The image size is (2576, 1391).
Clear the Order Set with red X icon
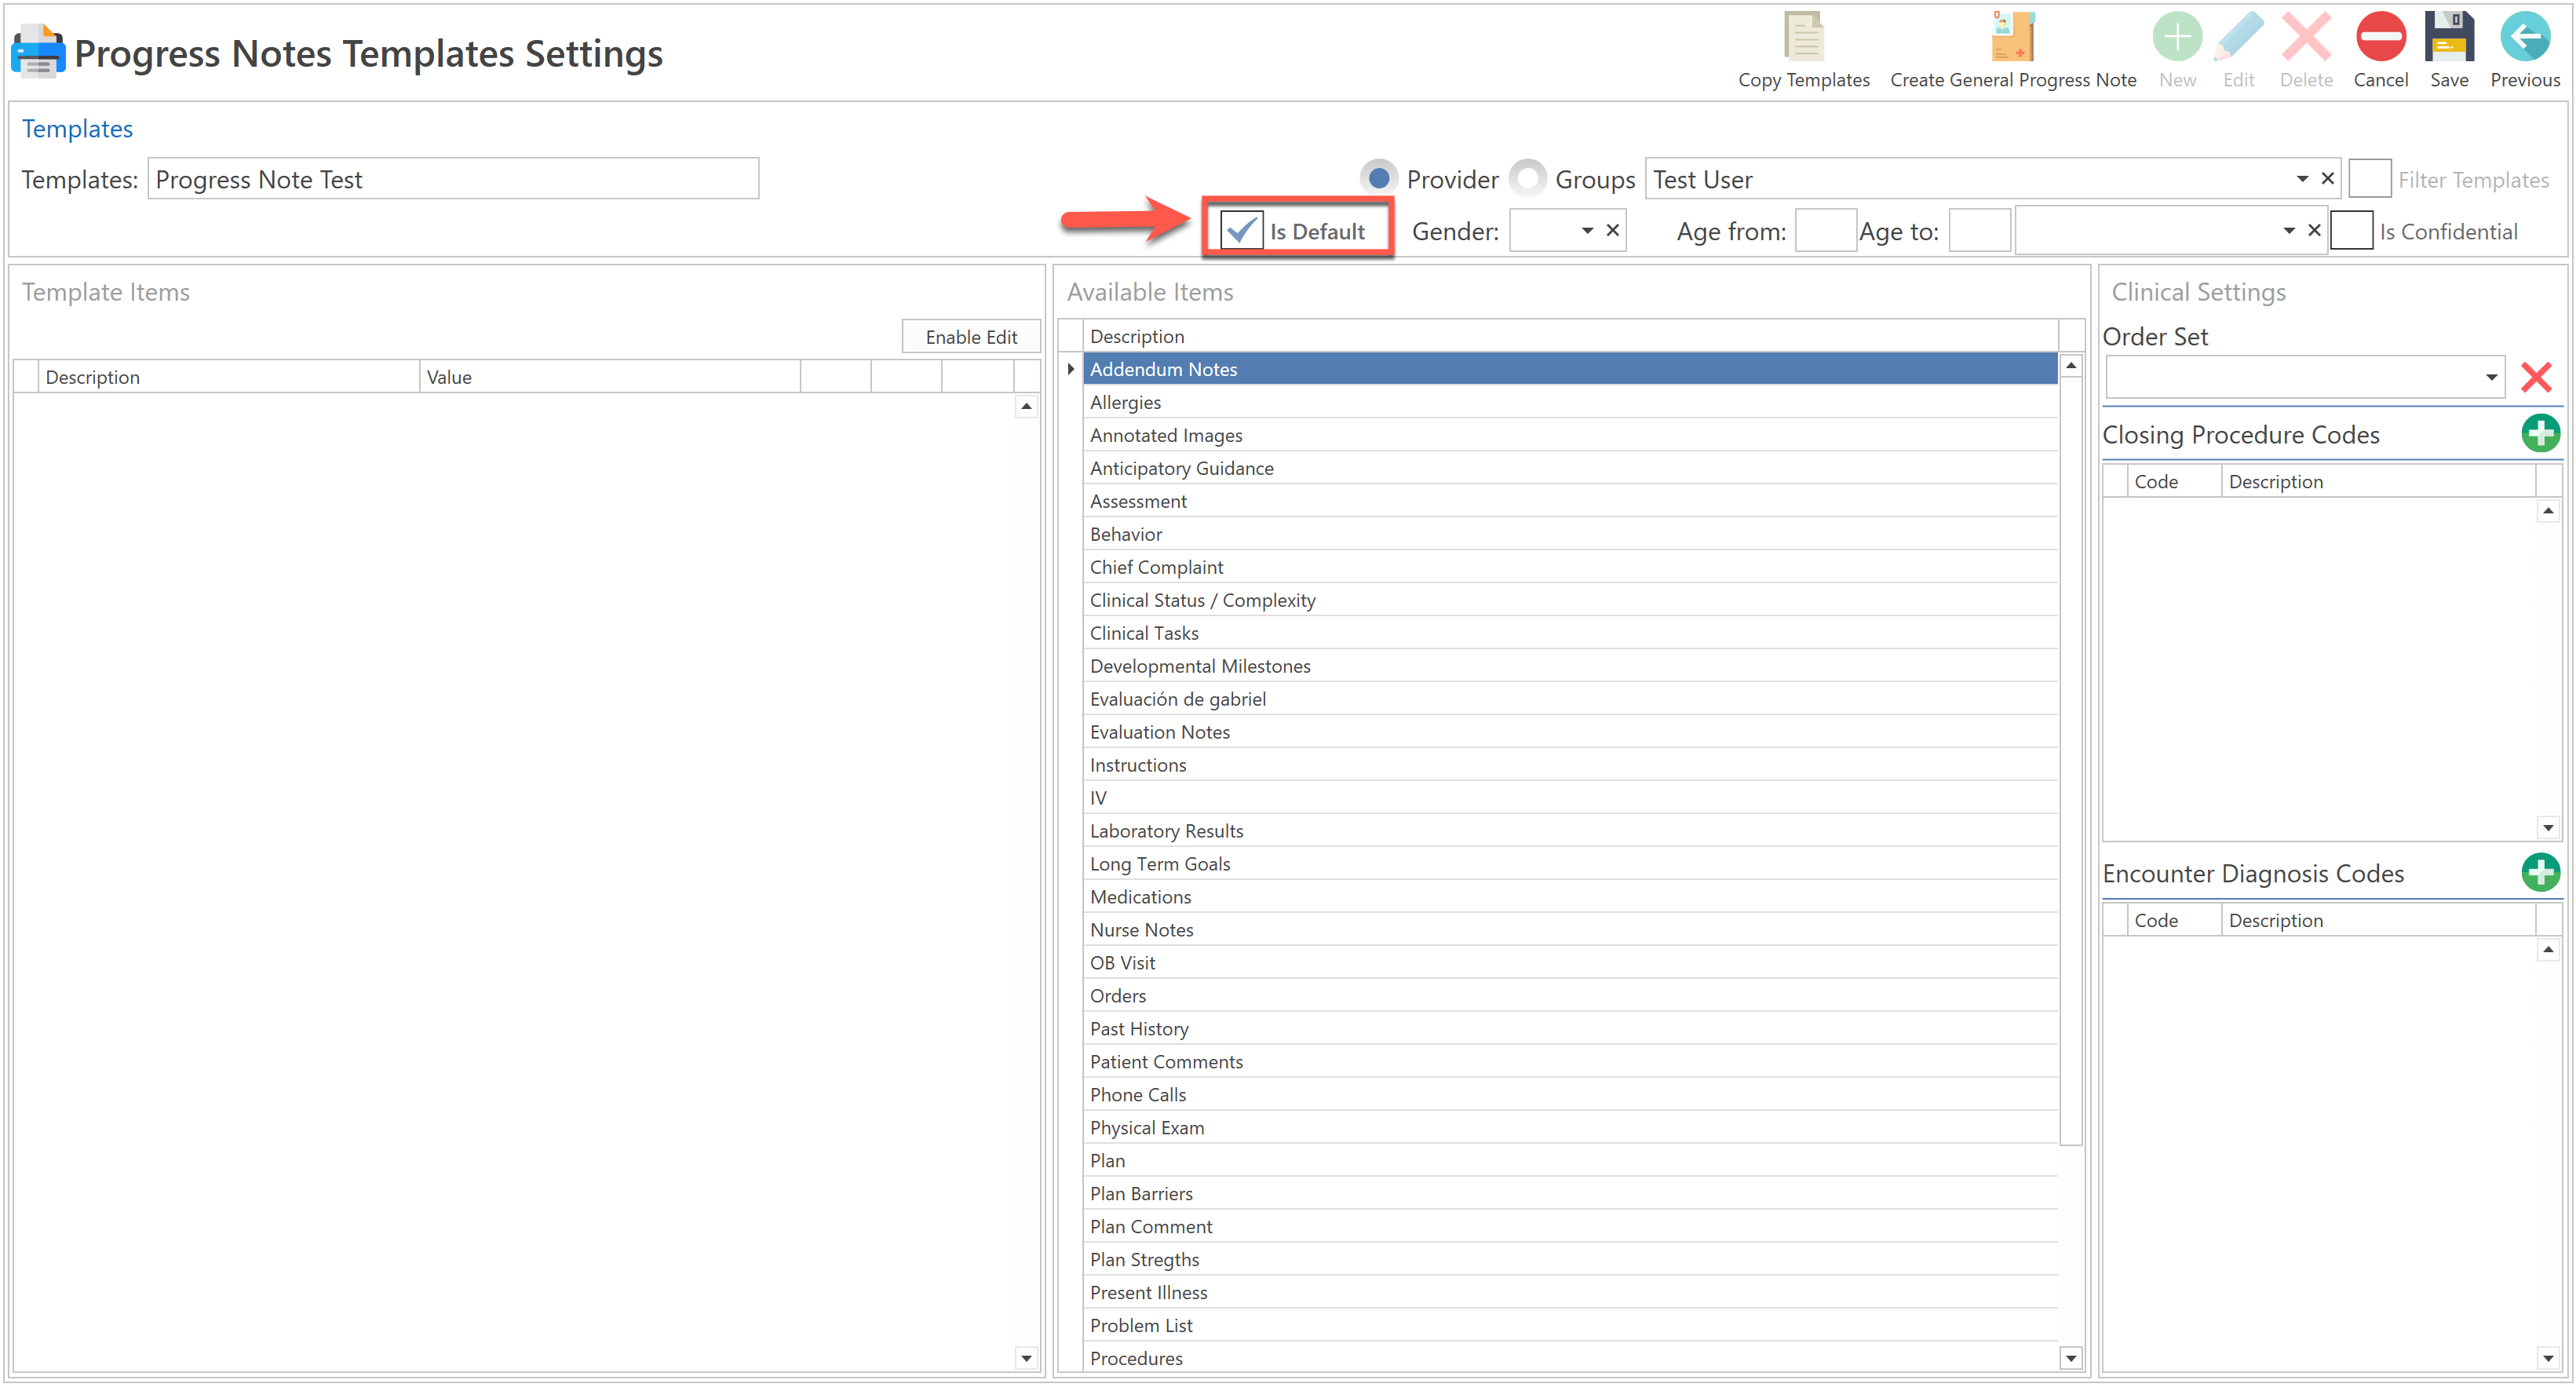pyautogui.click(x=2535, y=378)
